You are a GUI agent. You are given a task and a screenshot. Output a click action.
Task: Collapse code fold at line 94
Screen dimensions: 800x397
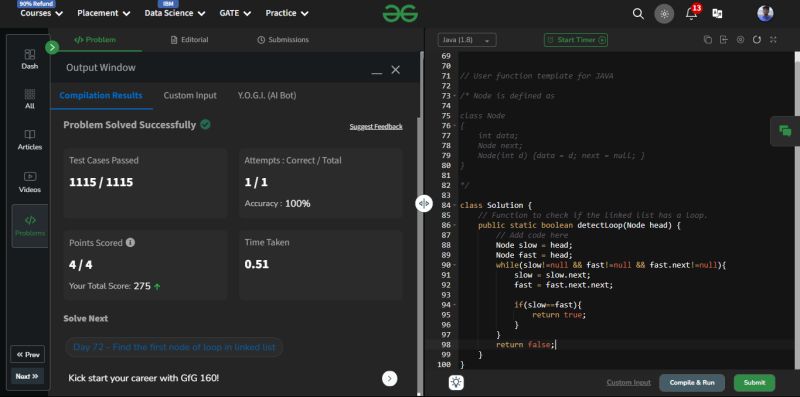455,305
